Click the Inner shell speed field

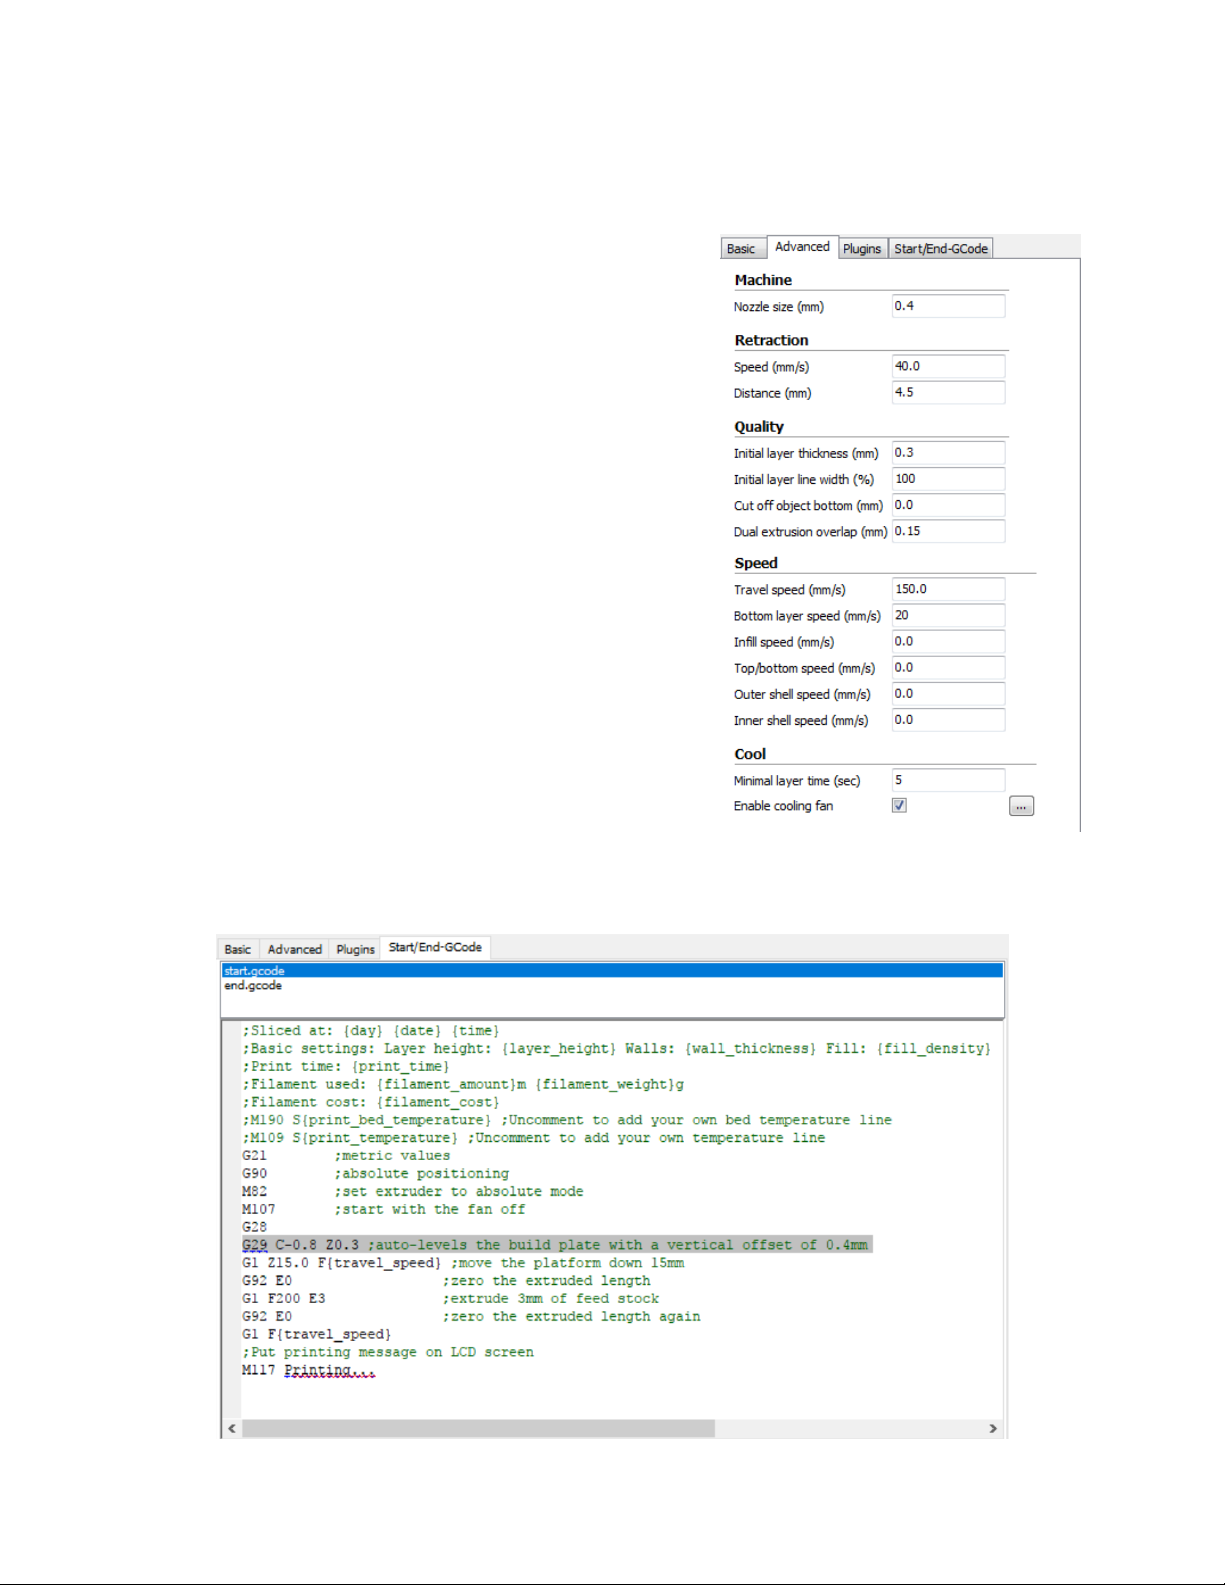948,719
